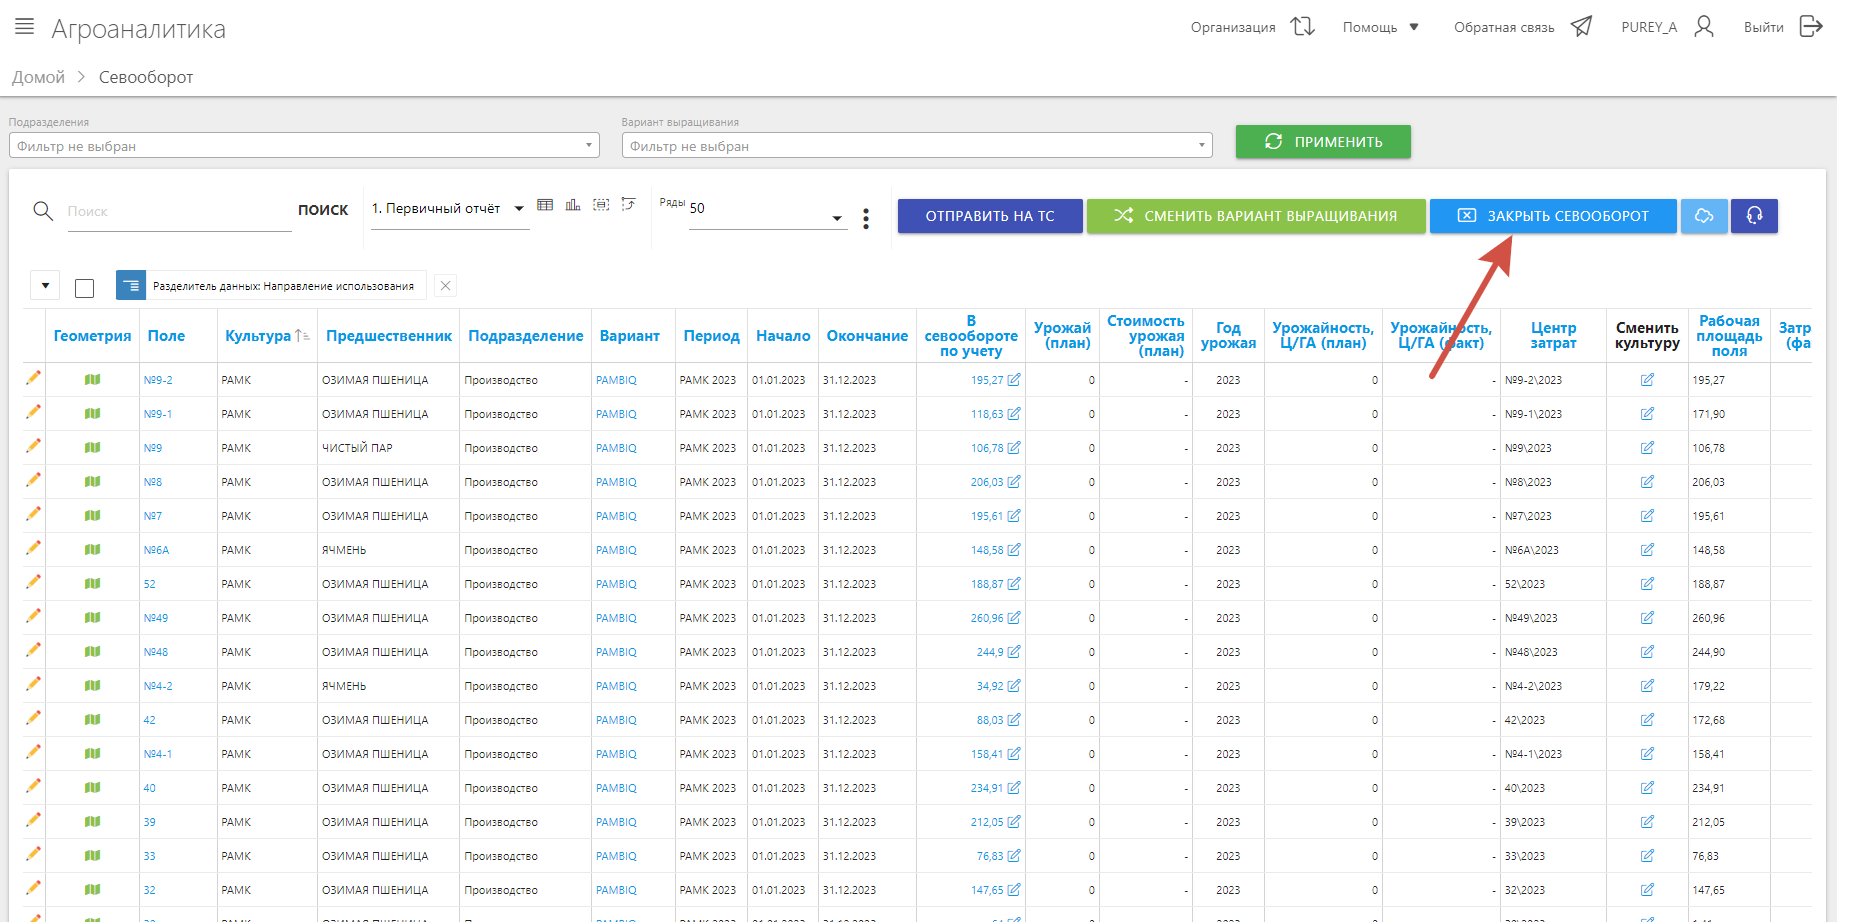
Task: Remove the data separator grouping chip
Action: pyautogui.click(x=446, y=286)
